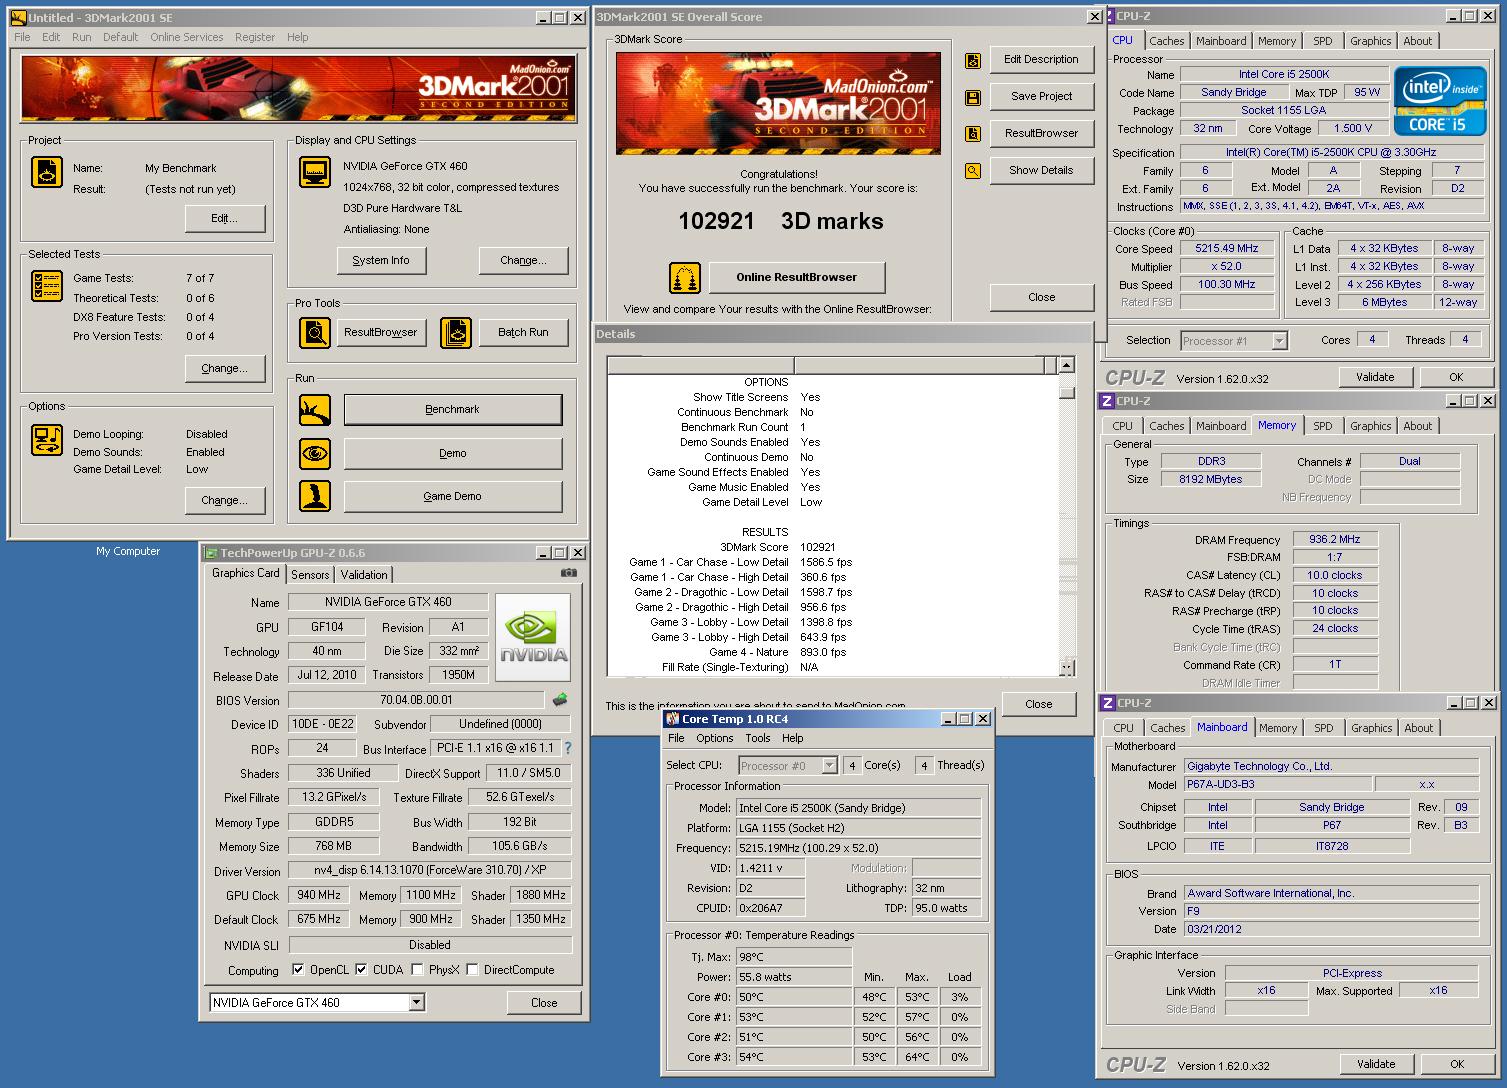Click the joystick icon beside Game Demo
Screen dimensions: 1507x1088
[x=315, y=496]
